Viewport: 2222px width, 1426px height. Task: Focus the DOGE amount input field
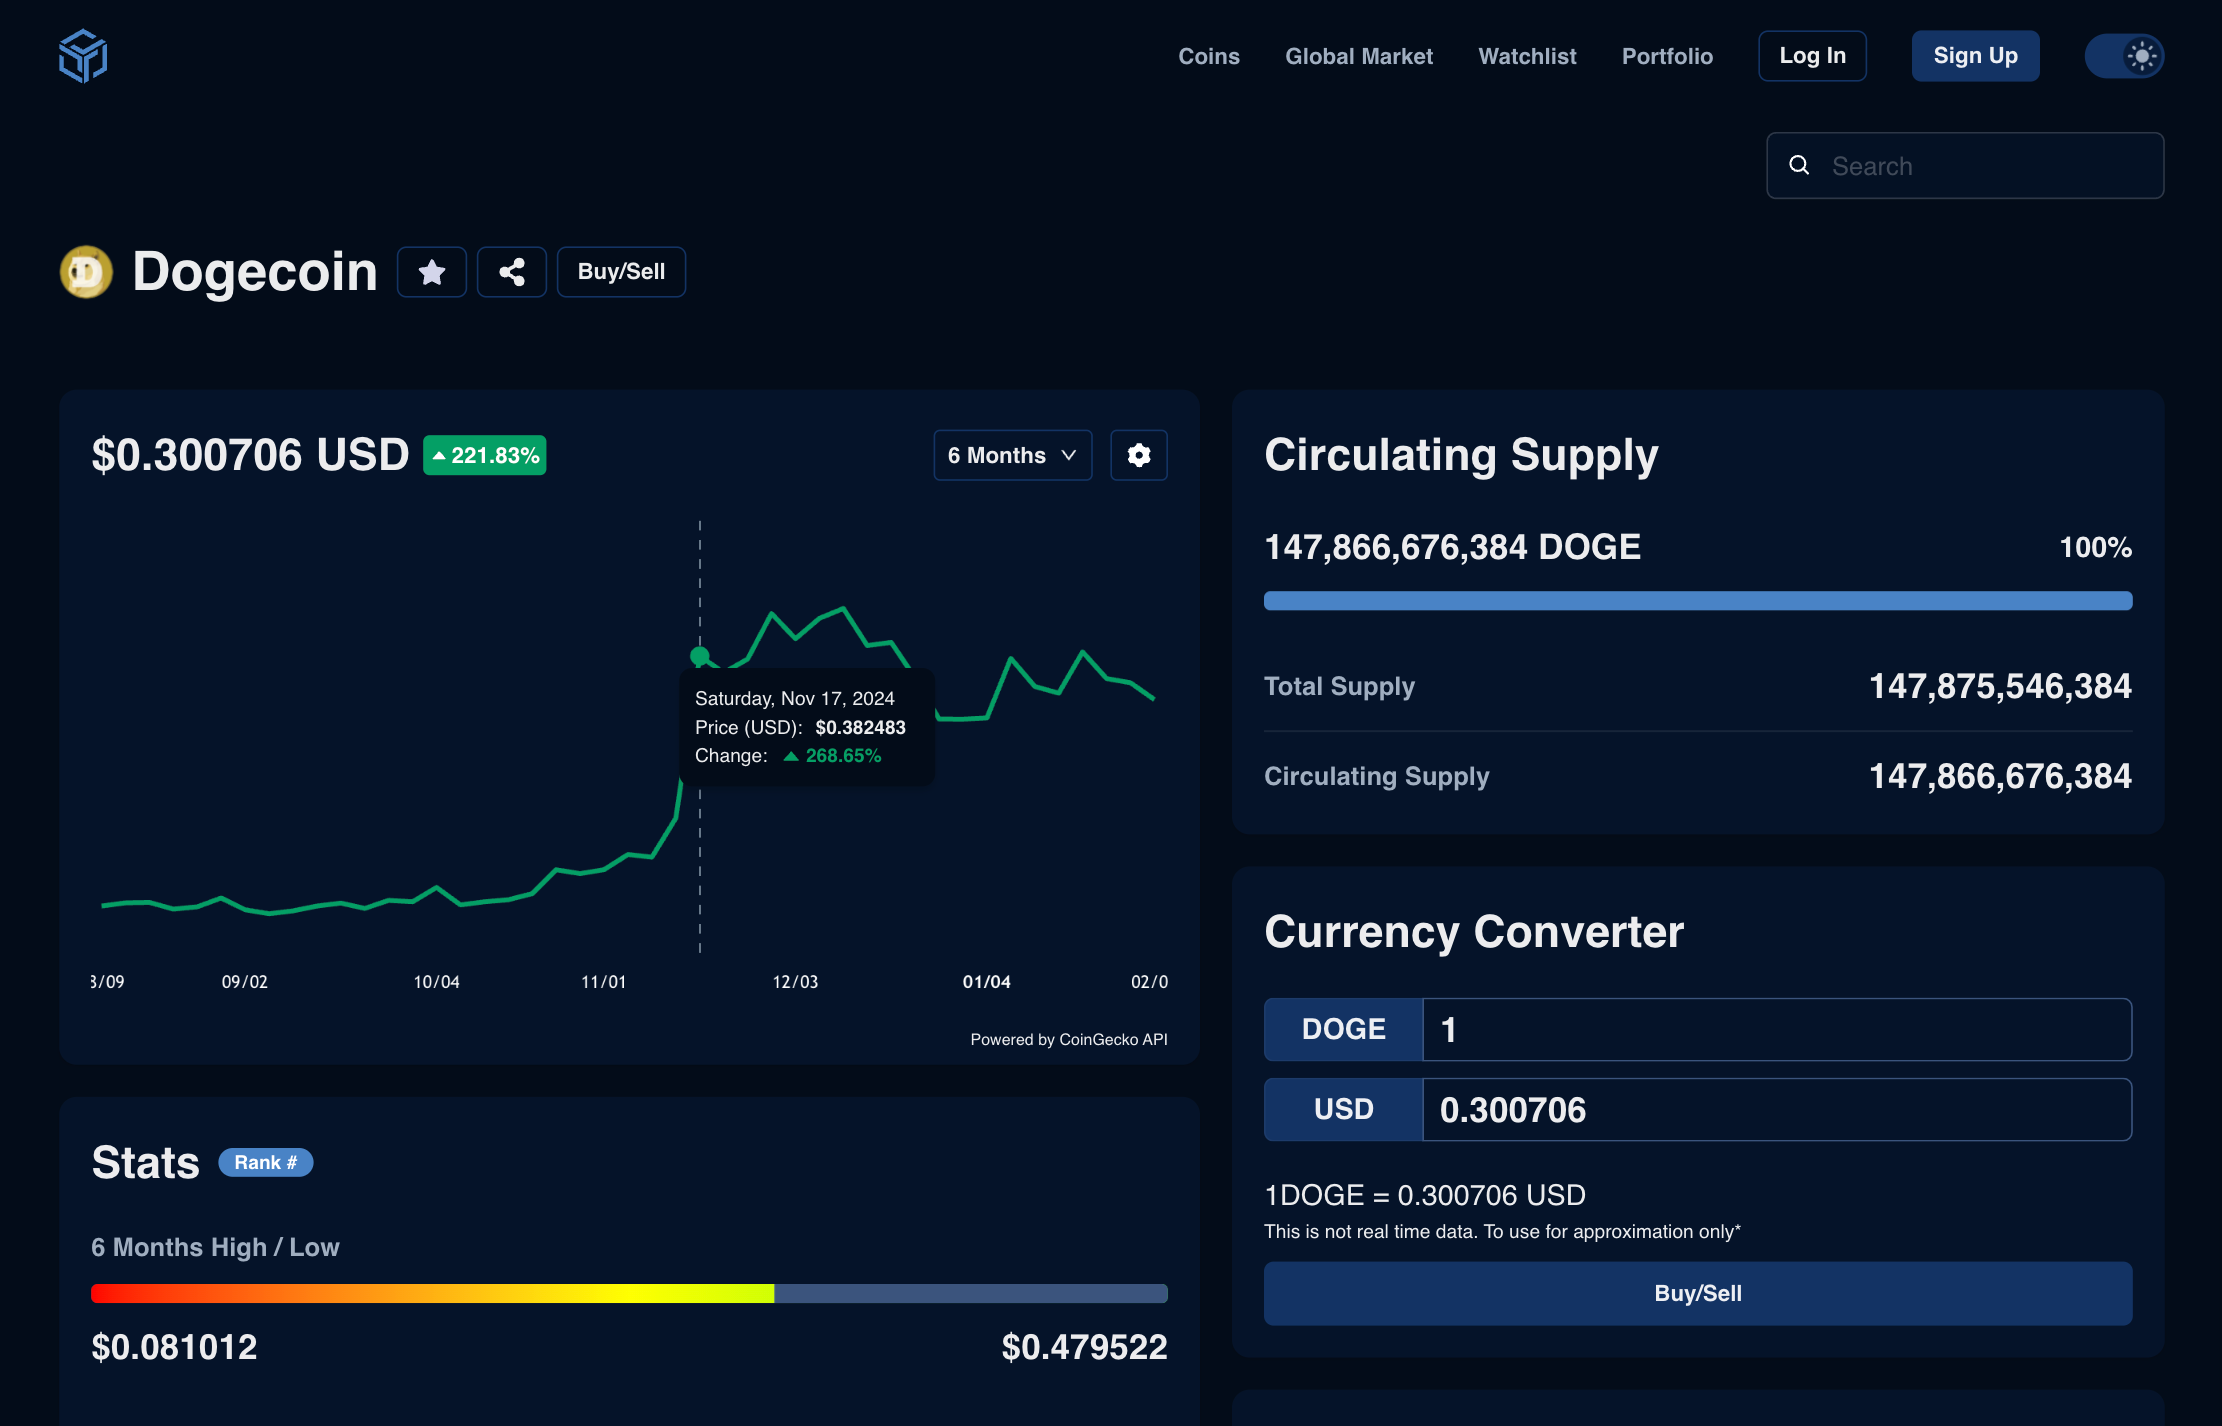(x=1776, y=1030)
